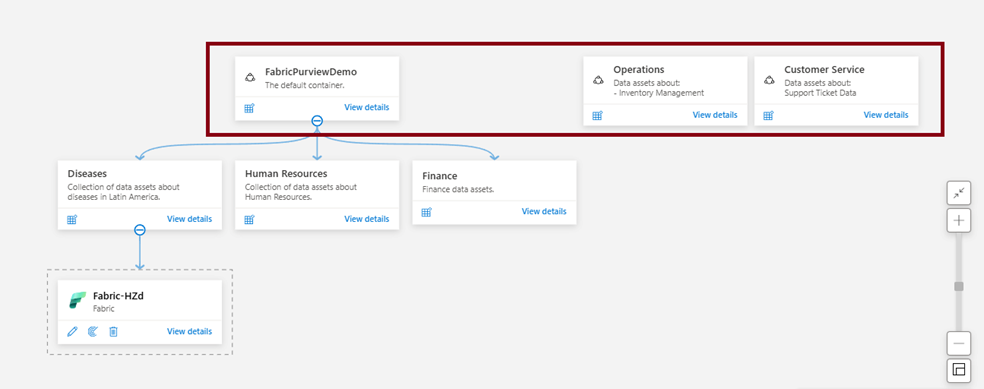Delete the Fabric-HZd source with trash icon

click(x=113, y=331)
